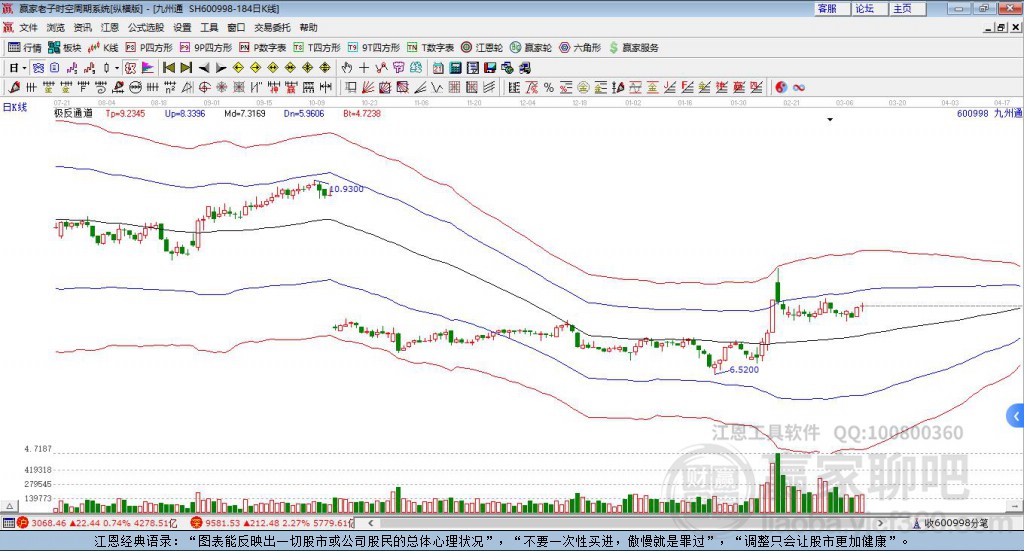Click the 10.9300 high price label
The width and height of the screenshot is (1024, 551).
pos(346,189)
